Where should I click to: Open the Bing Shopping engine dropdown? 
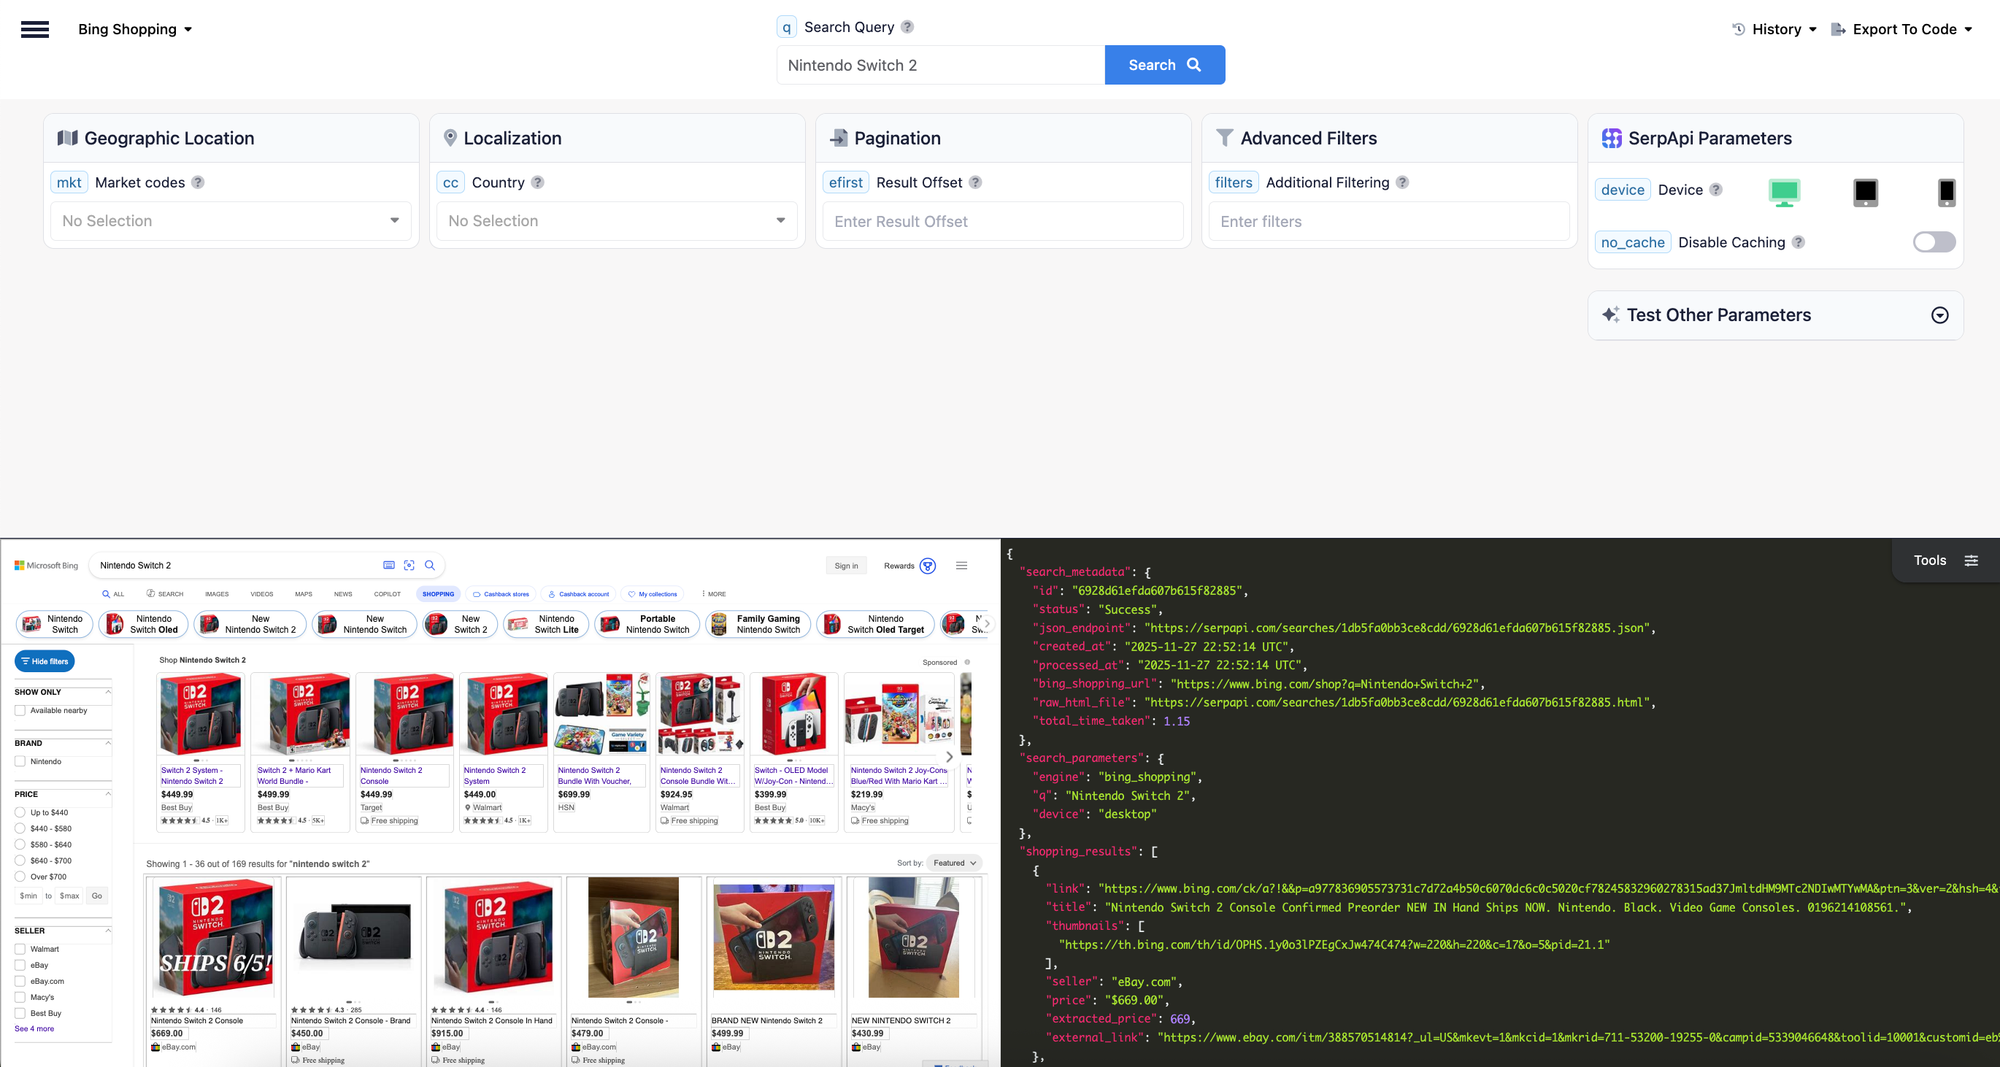coord(135,29)
